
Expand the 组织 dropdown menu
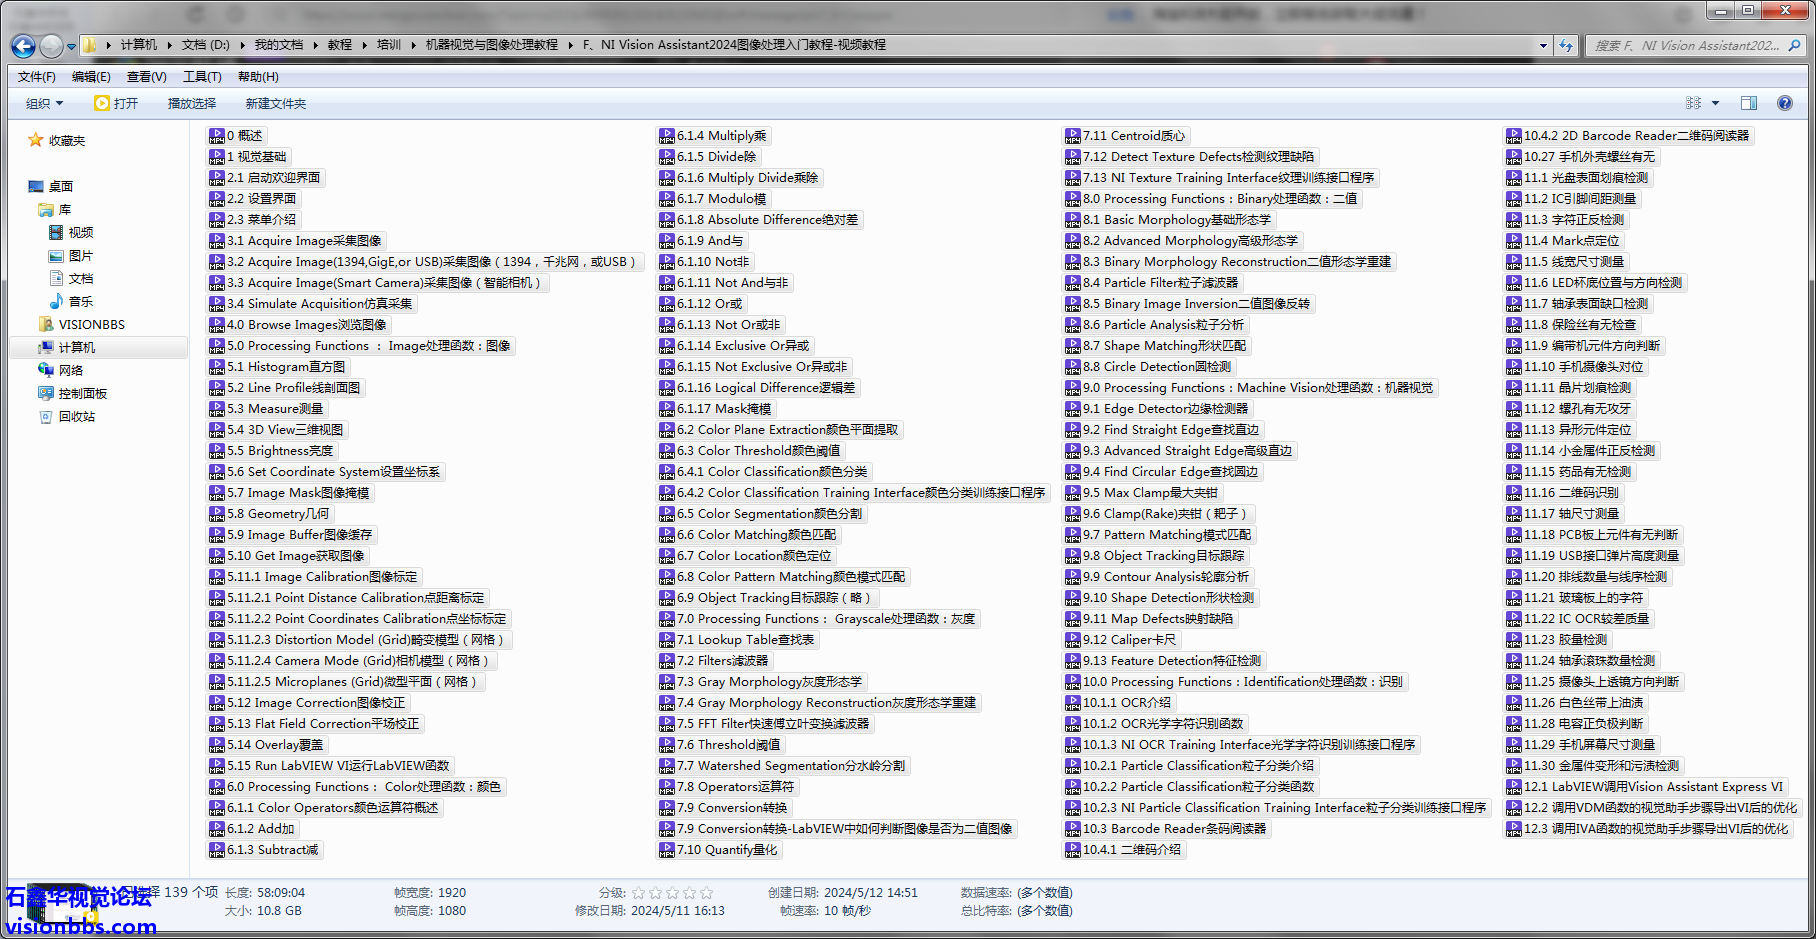[45, 104]
